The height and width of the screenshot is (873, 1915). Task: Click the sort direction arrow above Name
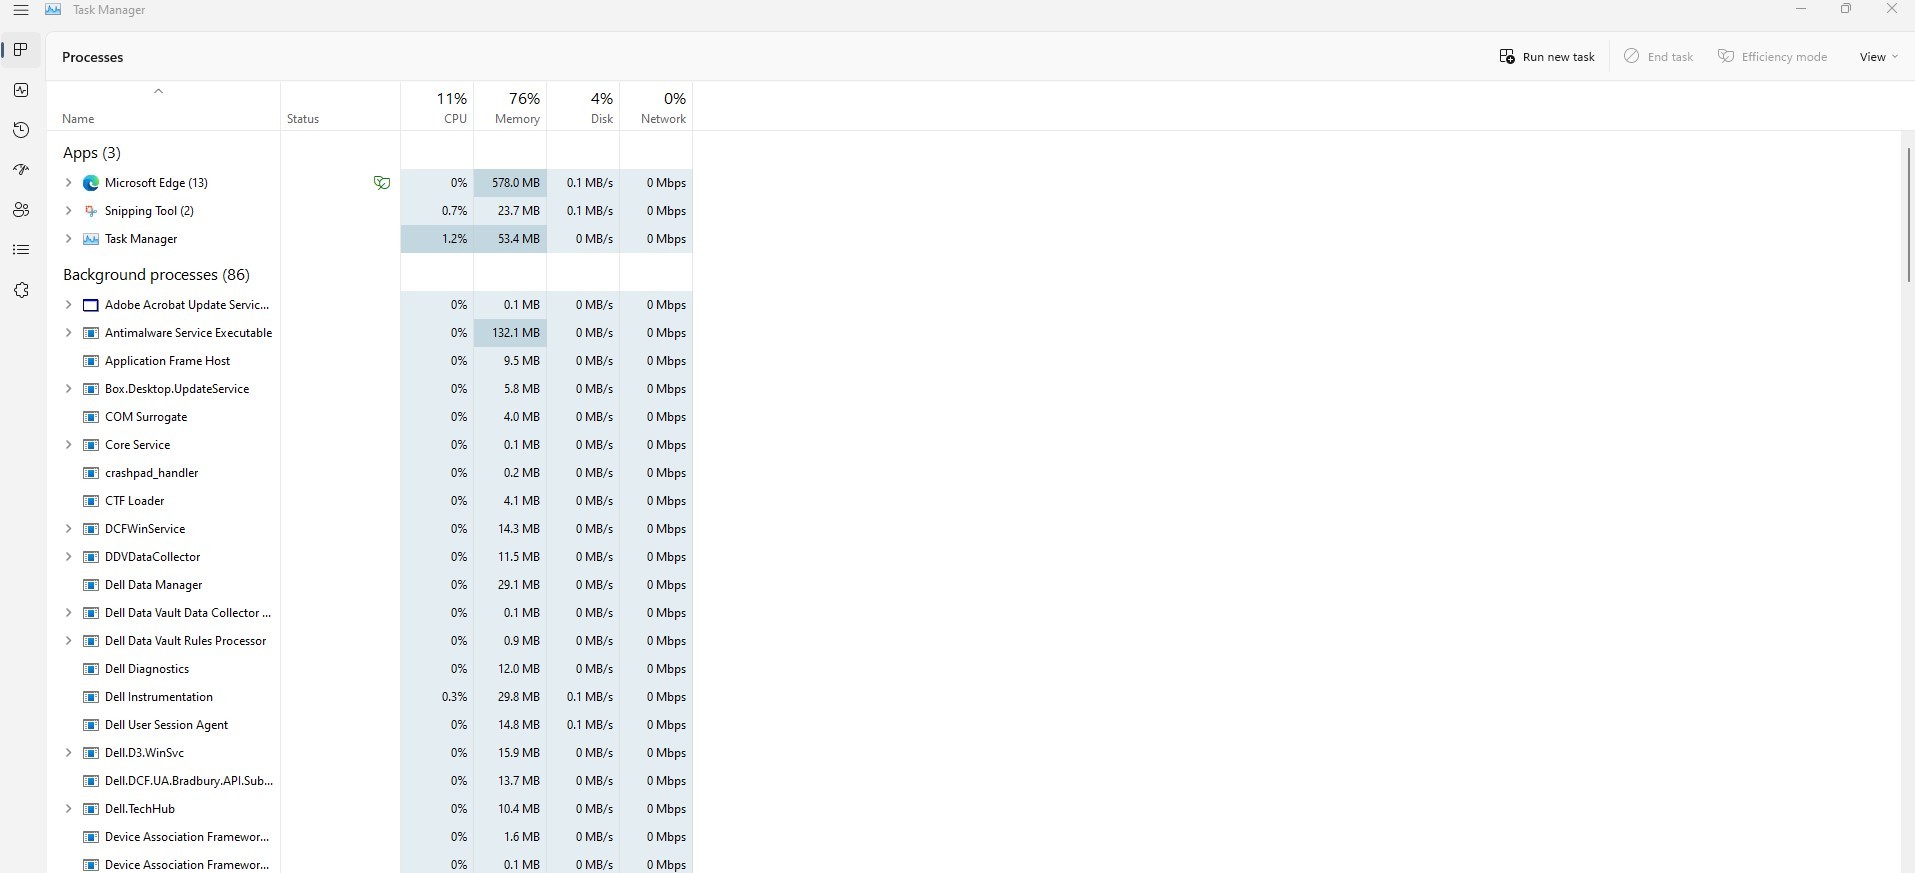coord(158,91)
